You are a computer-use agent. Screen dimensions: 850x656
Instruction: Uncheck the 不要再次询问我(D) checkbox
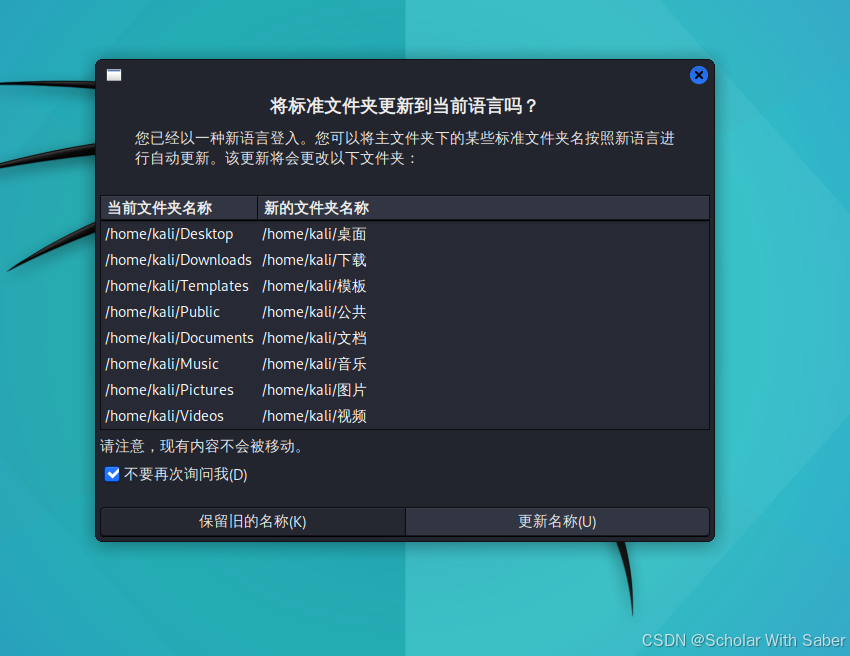coord(112,474)
